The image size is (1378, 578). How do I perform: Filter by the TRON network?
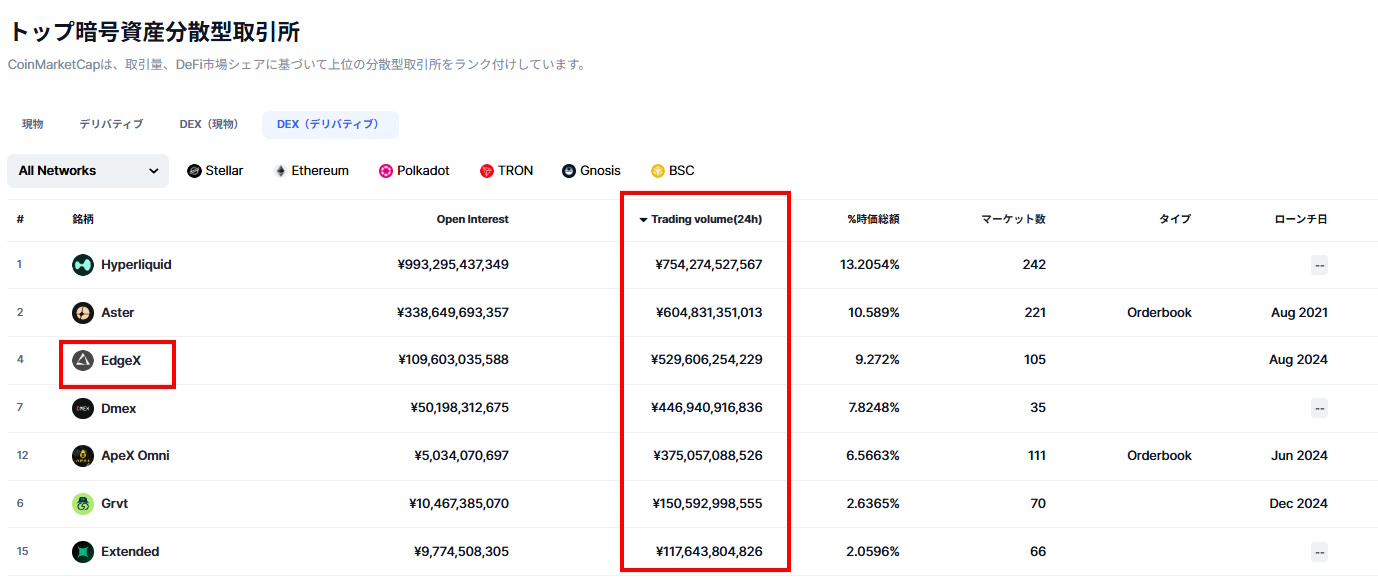tap(506, 171)
